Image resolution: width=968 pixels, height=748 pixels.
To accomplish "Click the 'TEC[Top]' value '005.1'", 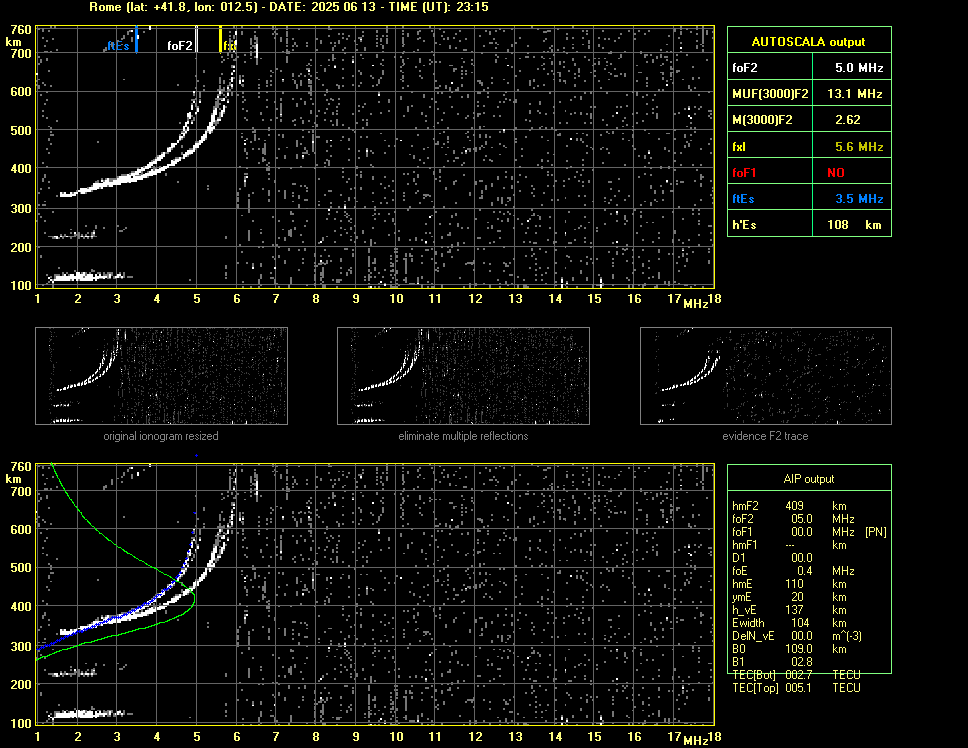I will [x=799, y=688].
